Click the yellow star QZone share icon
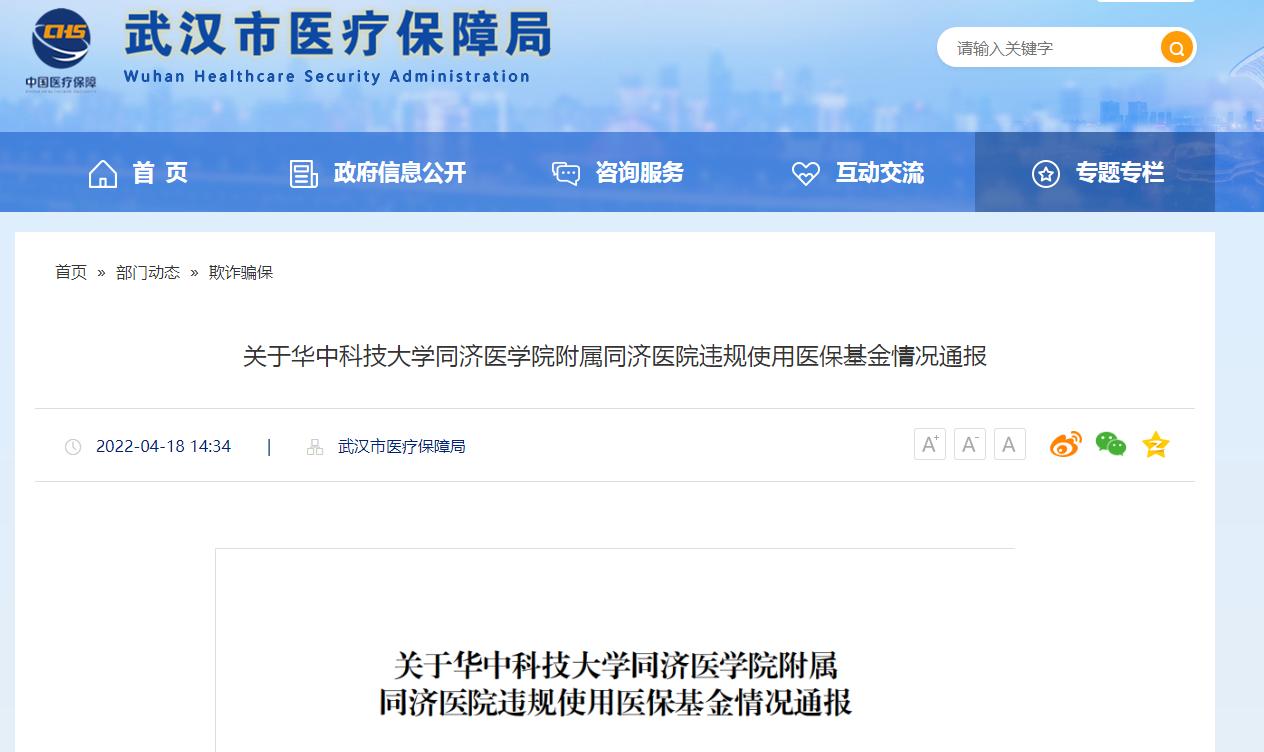This screenshot has width=1264, height=752. [1156, 445]
